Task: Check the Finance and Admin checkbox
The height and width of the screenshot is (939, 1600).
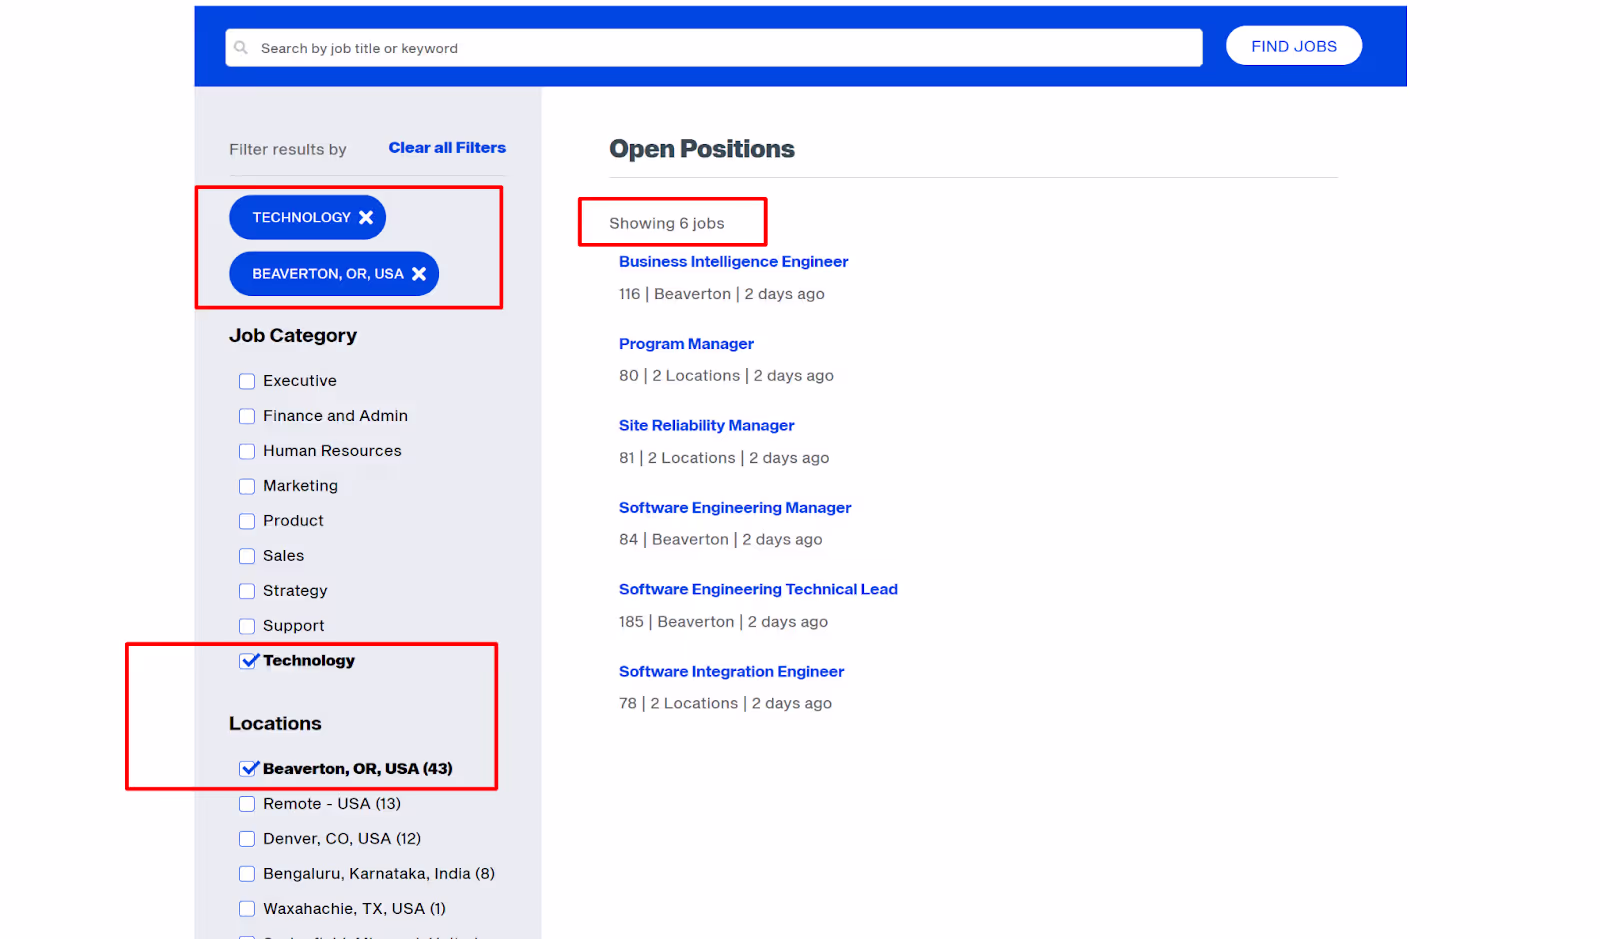Action: click(x=247, y=416)
